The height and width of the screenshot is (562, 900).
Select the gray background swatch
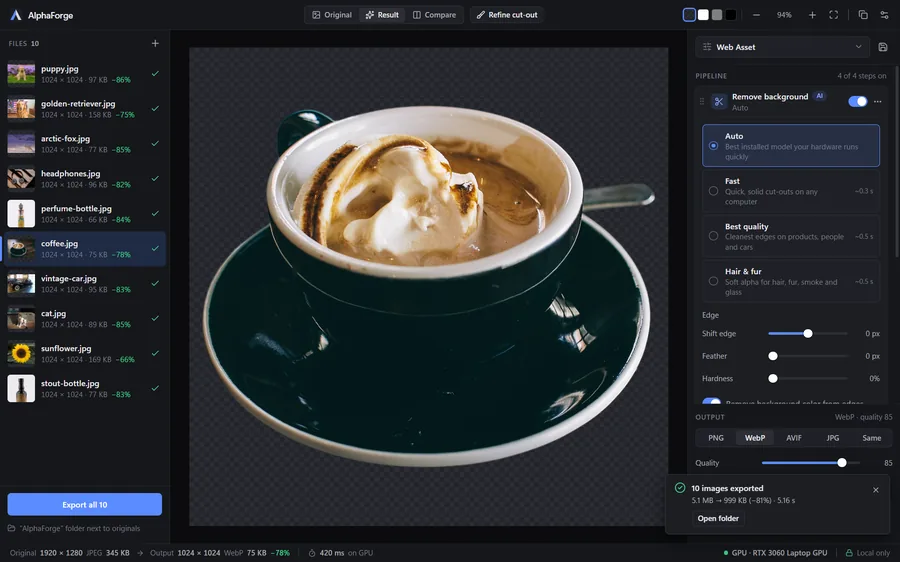717,15
